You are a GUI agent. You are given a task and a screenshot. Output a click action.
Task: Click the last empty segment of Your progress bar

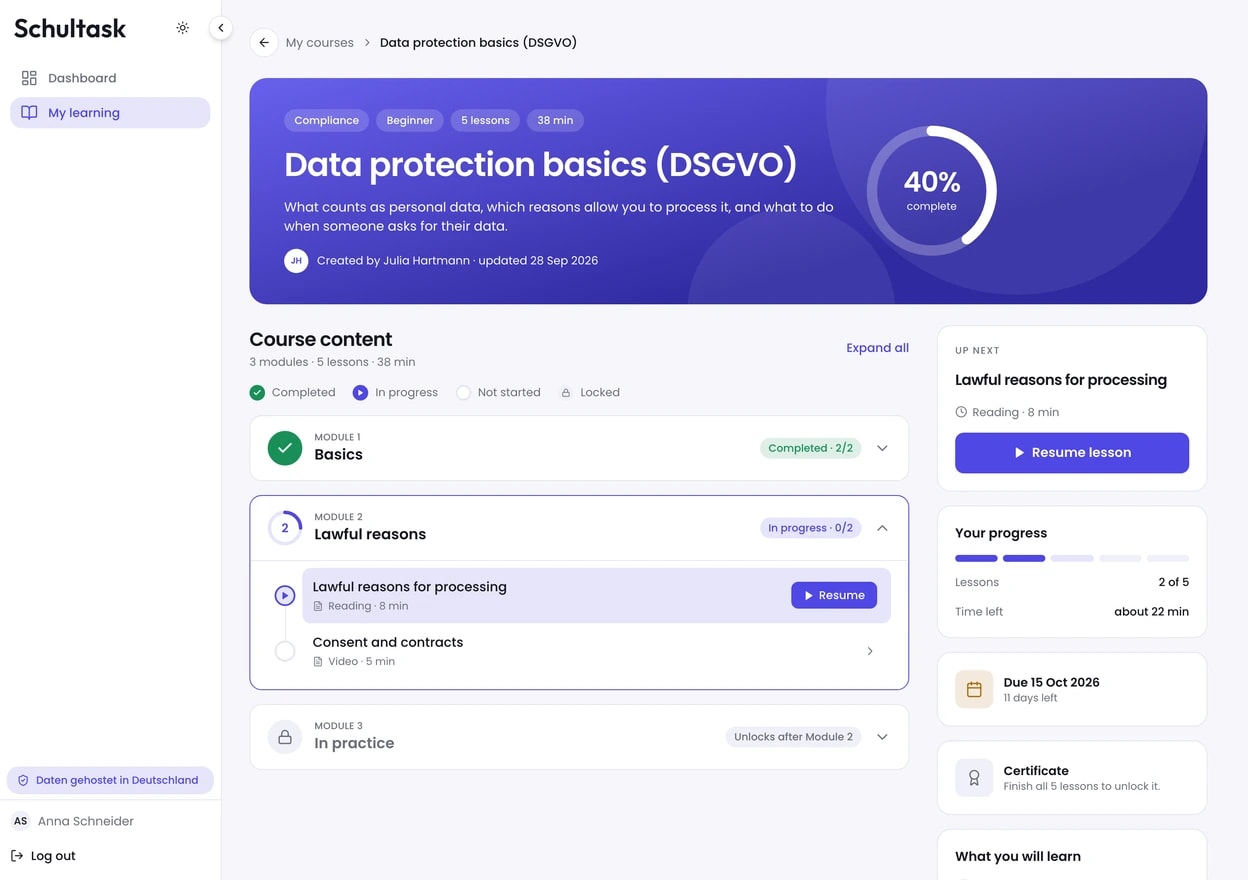1168,558
